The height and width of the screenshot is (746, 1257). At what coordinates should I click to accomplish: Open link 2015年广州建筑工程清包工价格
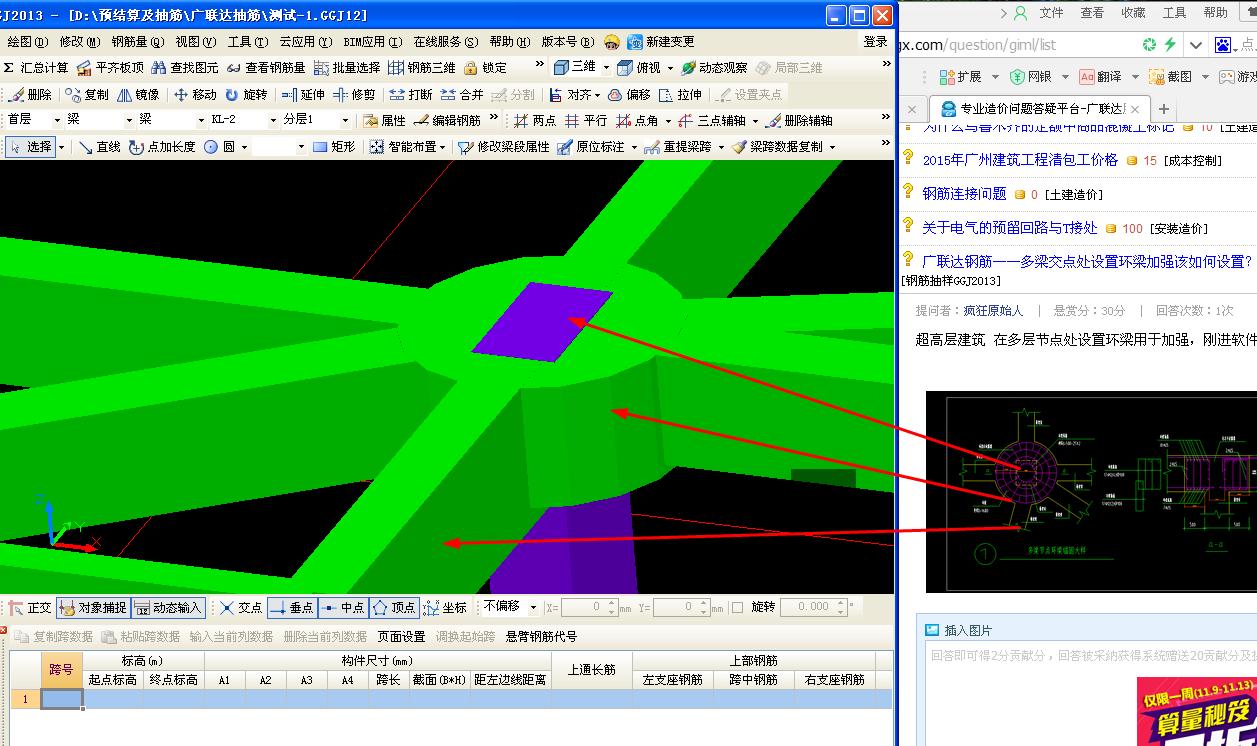click(1020, 160)
